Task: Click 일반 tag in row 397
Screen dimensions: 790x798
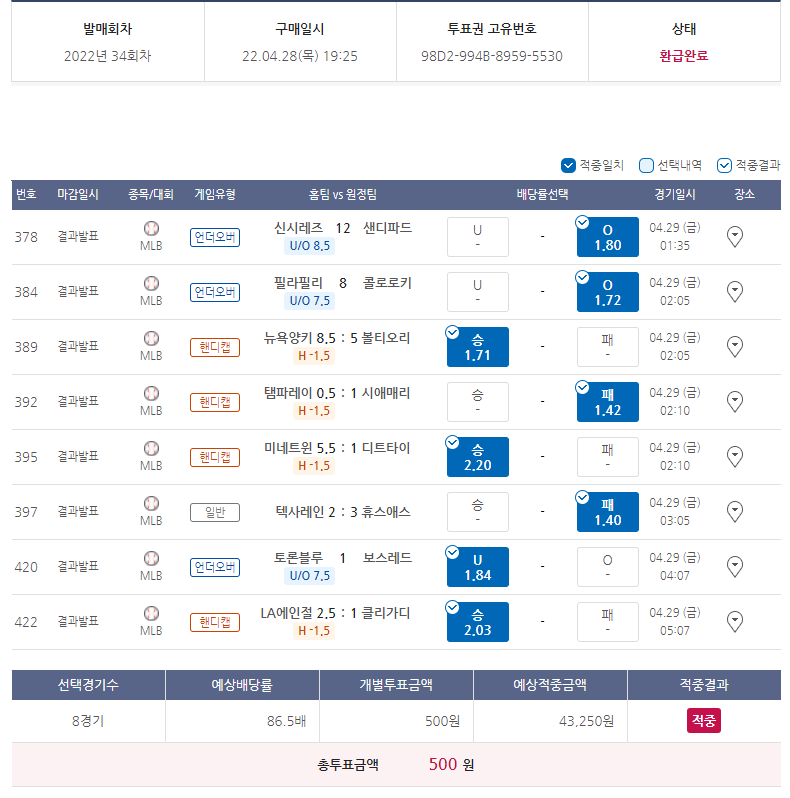Action: (x=215, y=512)
